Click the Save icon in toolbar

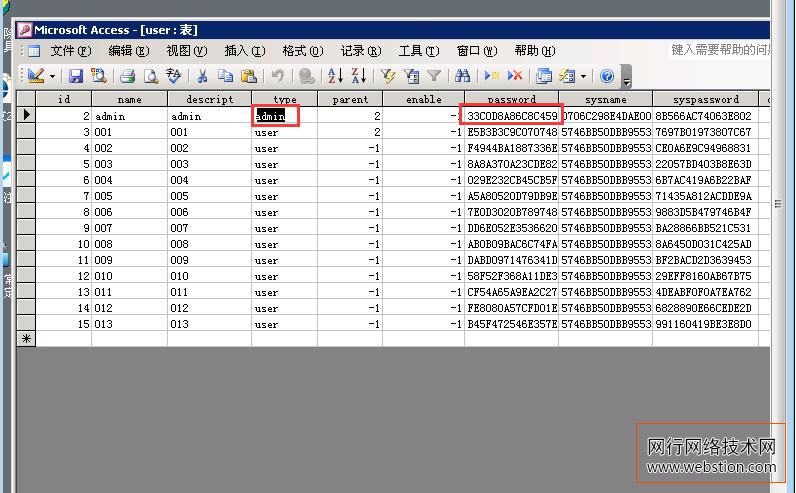[x=76, y=76]
